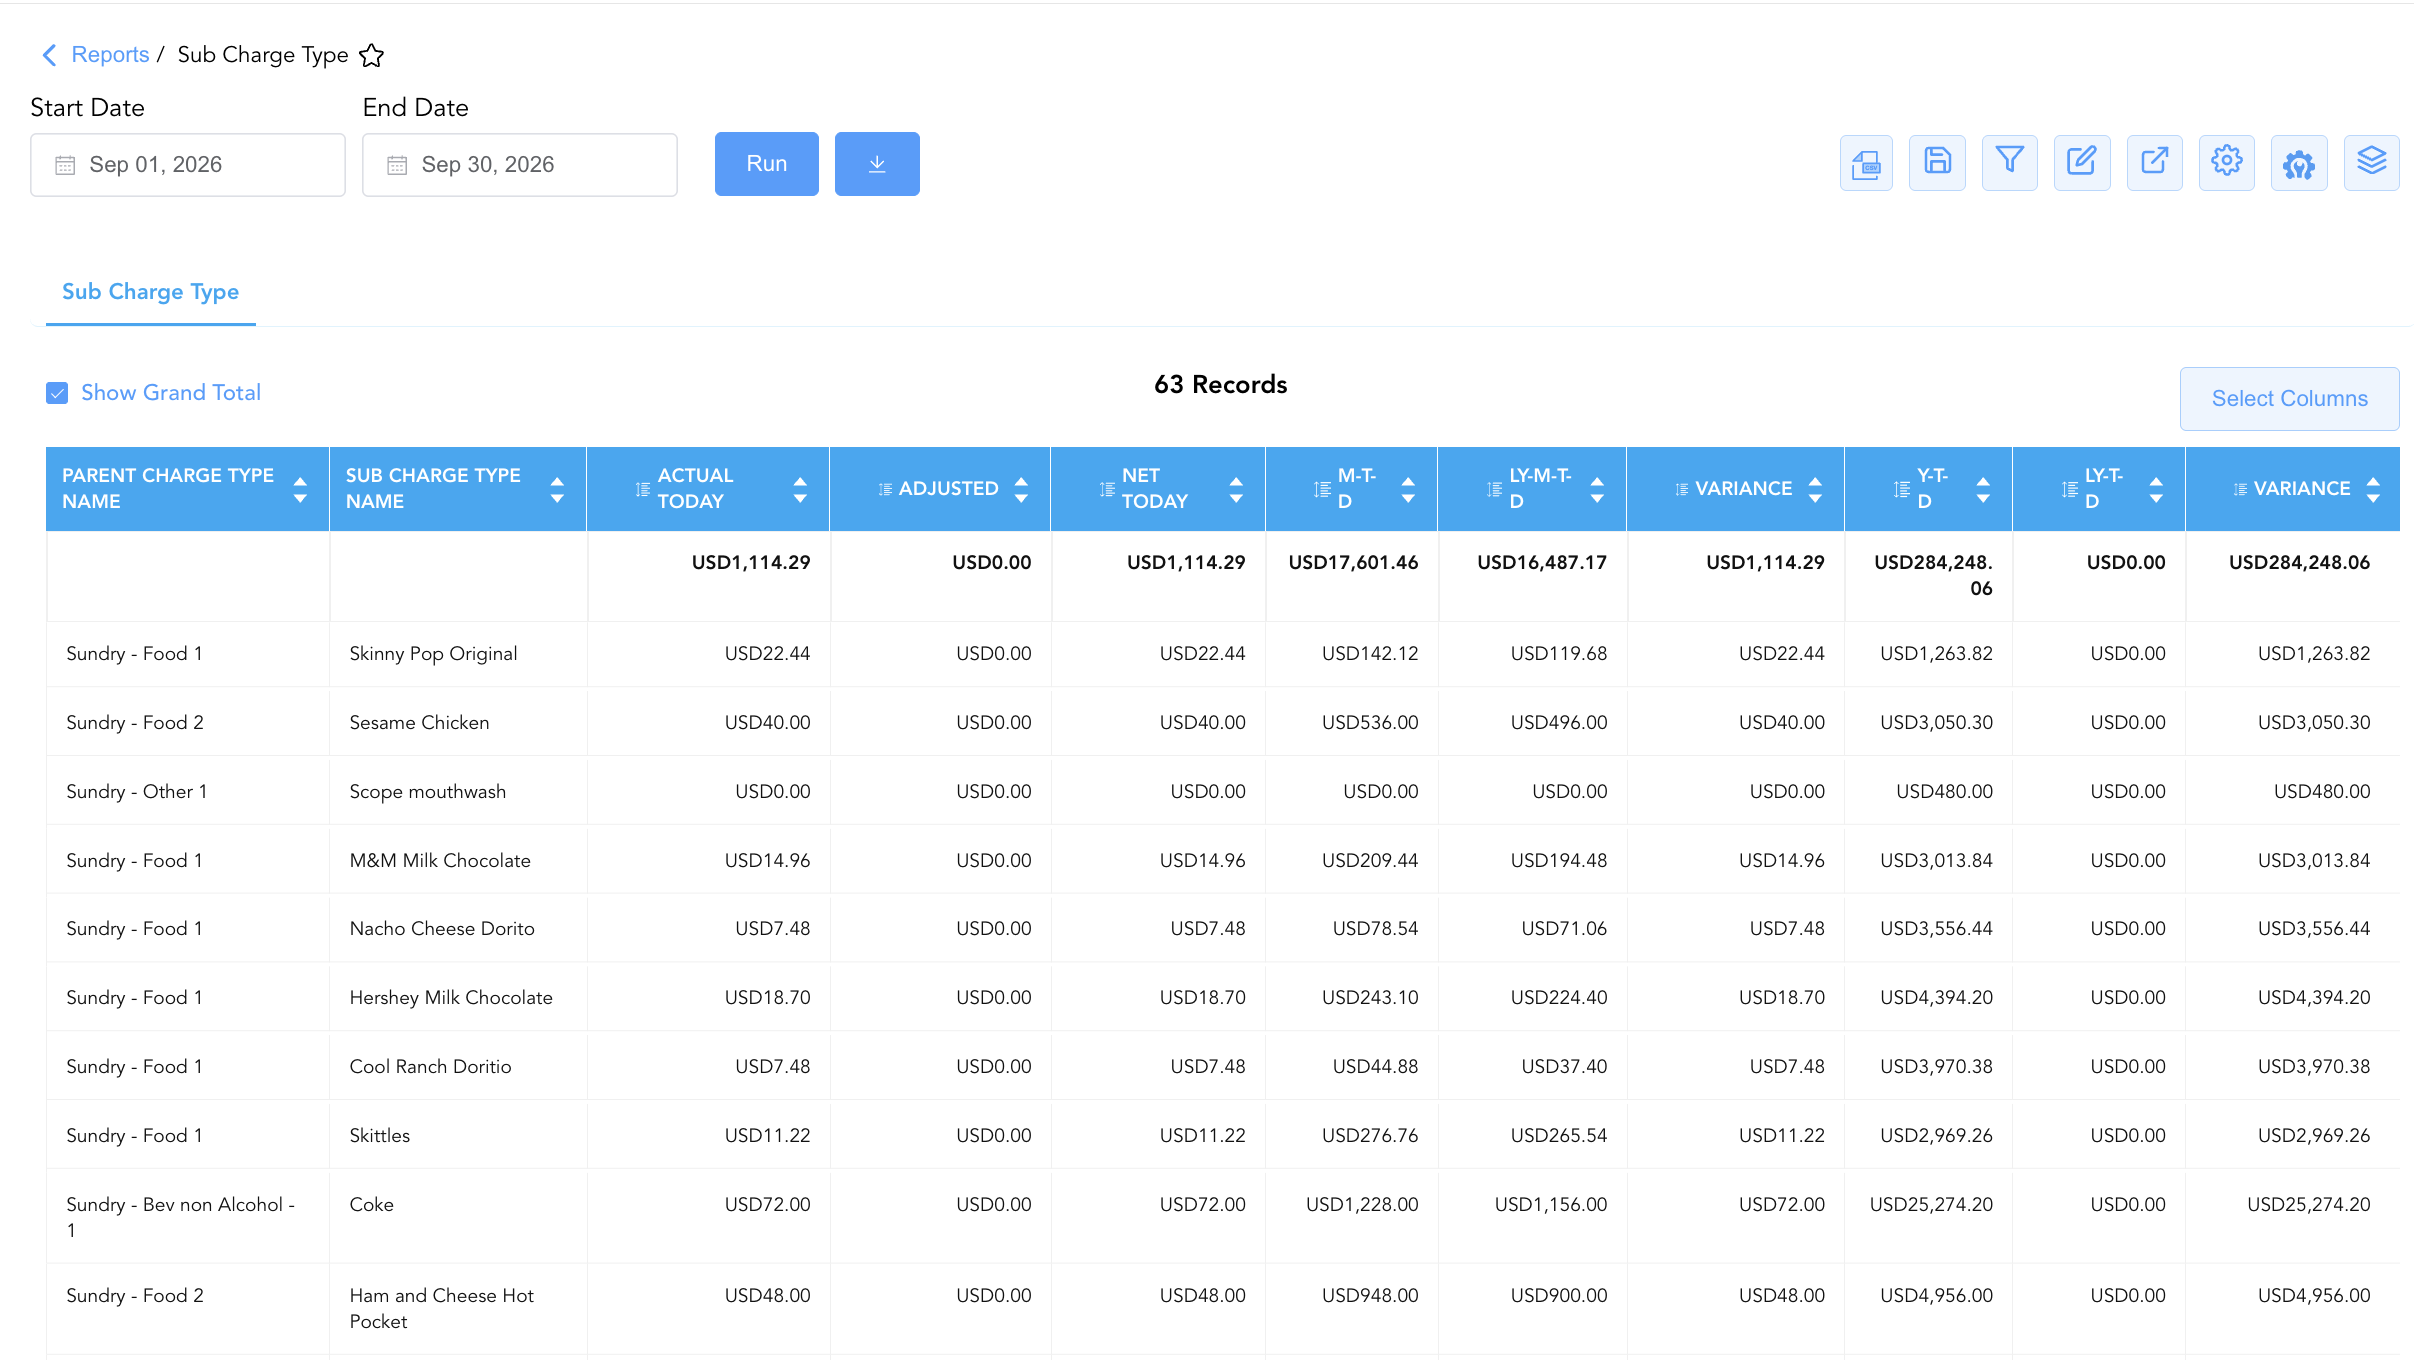Export the report as CSV

click(x=1866, y=163)
